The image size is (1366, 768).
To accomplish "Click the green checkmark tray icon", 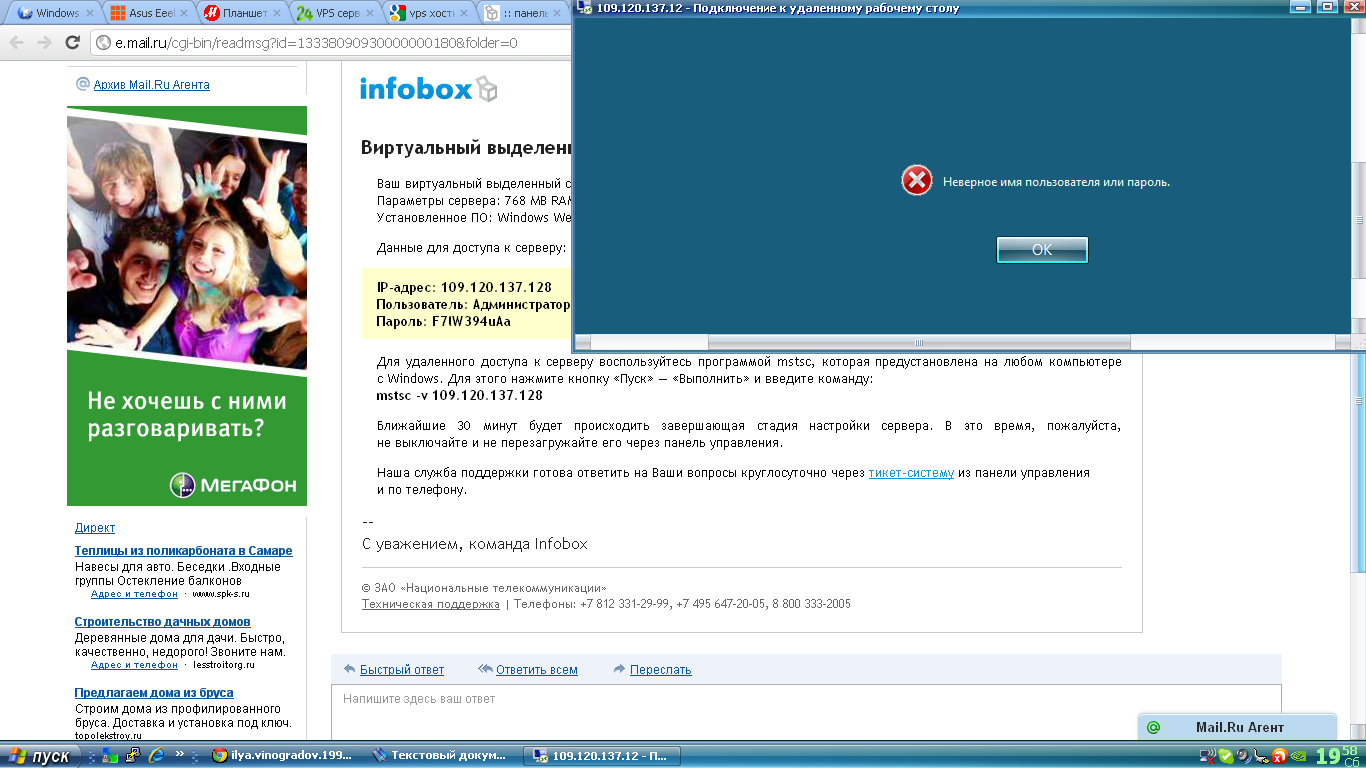I will pos(1226,756).
